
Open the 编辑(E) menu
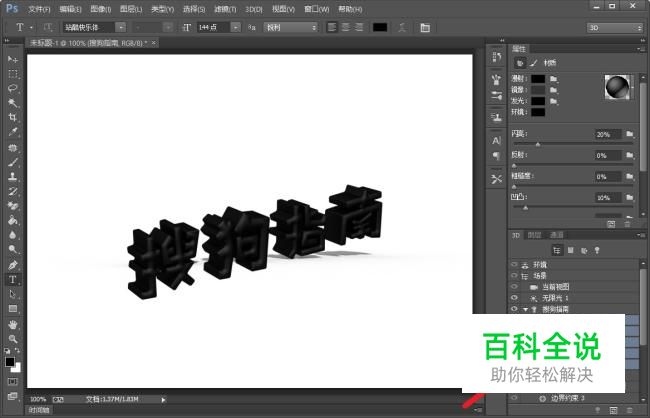point(70,9)
